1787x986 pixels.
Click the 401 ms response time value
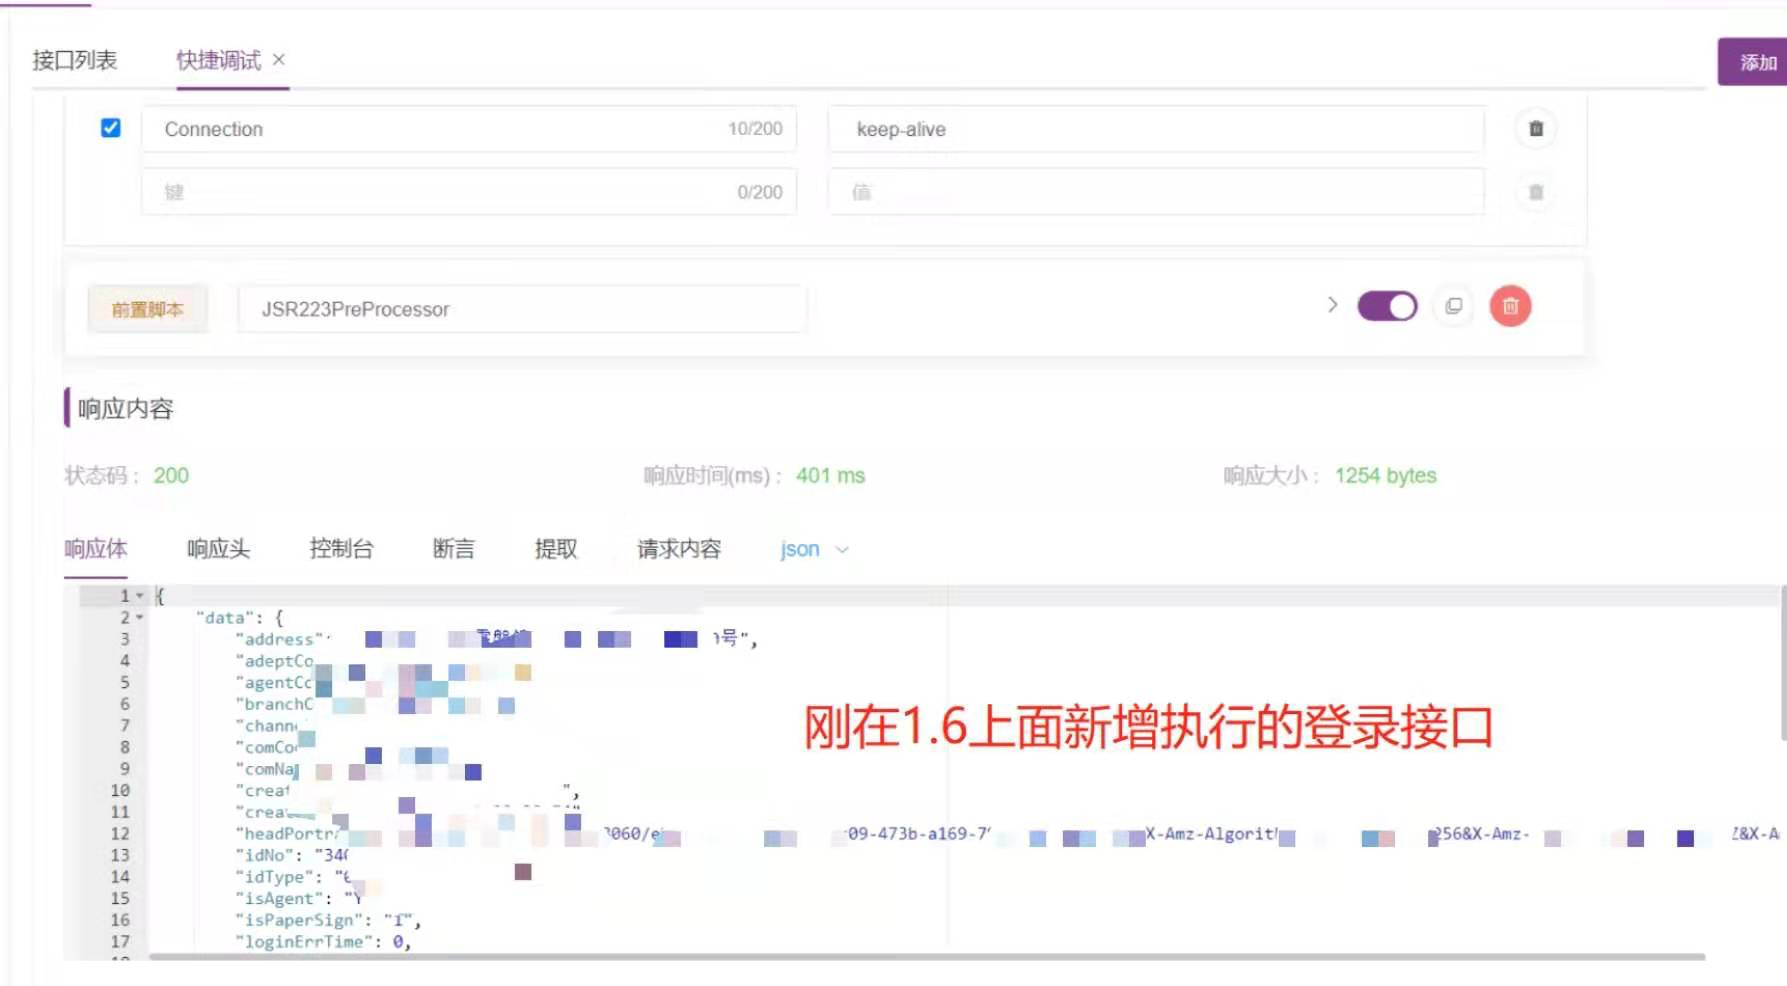[x=830, y=476]
